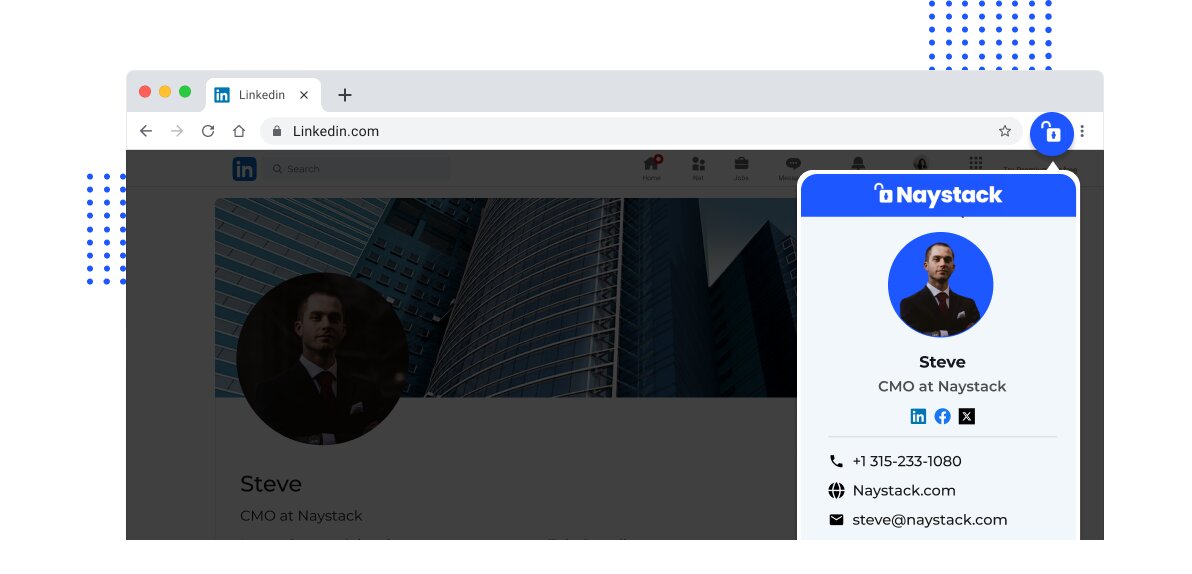The width and height of the screenshot is (1192, 574).
Task: Click the red macOS close window button
Action: click(x=145, y=92)
